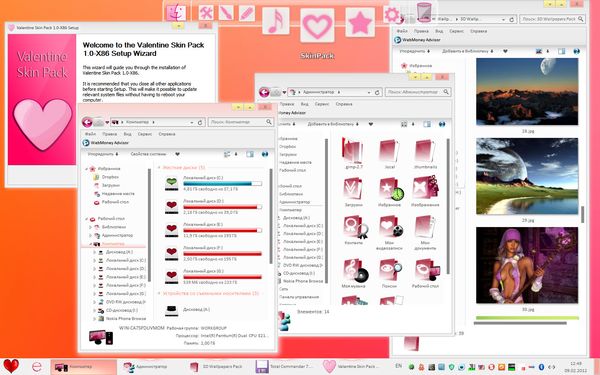Switch to Valentine Skin Pack taskbar button
Screen dimensions: 600x375
(351, 367)
